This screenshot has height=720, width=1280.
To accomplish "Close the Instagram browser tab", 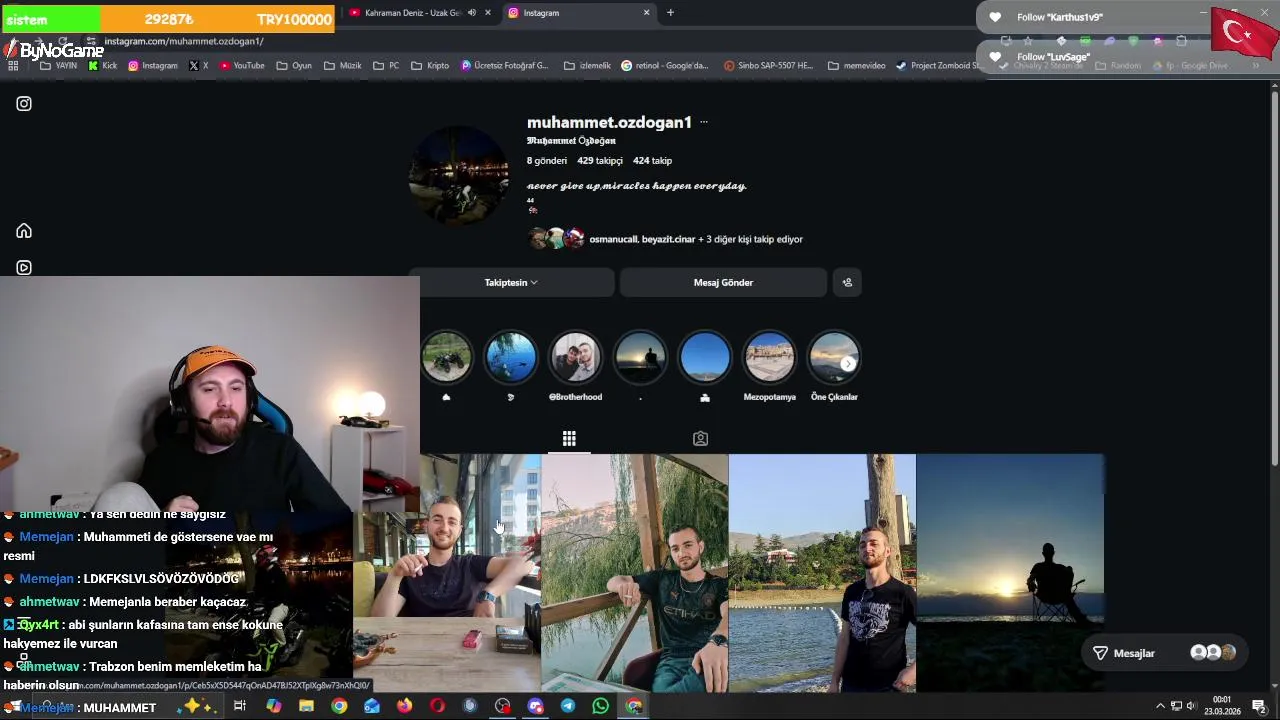I will (646, 13).
